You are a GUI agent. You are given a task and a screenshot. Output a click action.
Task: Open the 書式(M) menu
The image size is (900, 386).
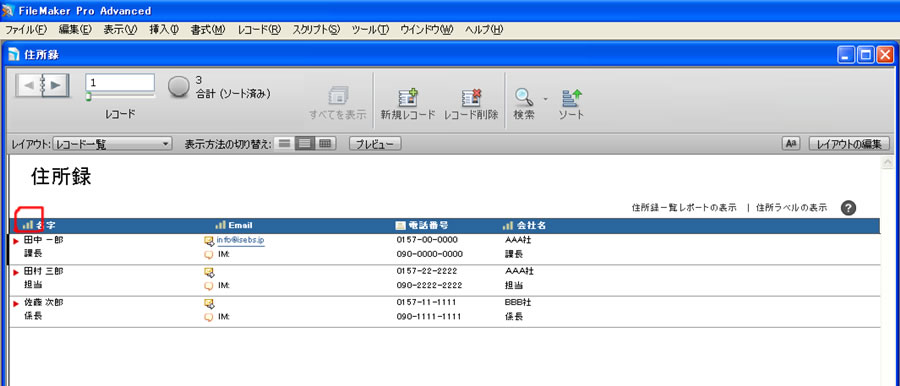click(208, 30)
